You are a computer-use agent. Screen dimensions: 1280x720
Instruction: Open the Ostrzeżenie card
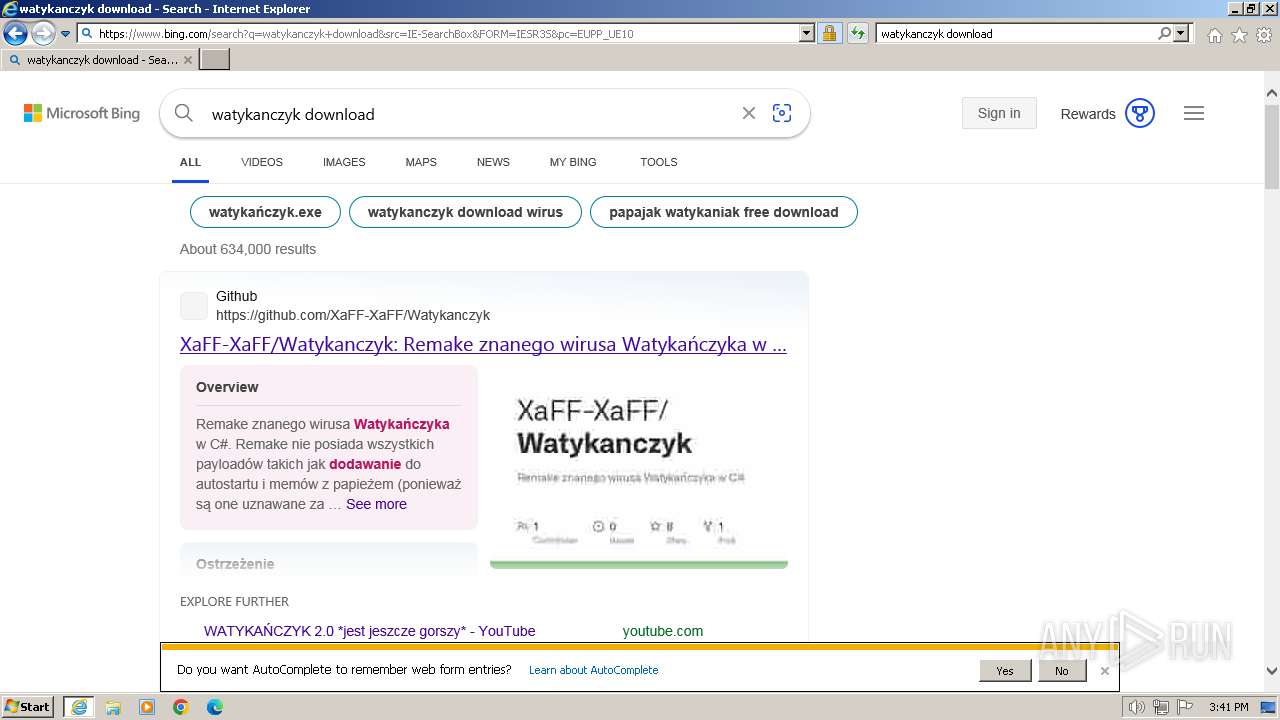tap(329, 560)
